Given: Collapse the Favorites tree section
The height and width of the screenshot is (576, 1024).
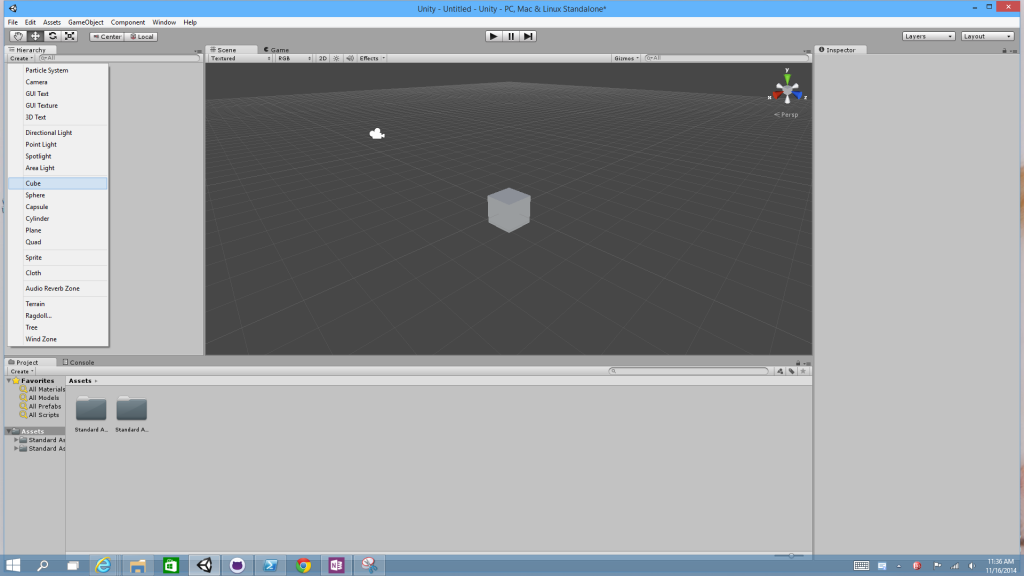Looking at the screenshot, I should 9,381.
